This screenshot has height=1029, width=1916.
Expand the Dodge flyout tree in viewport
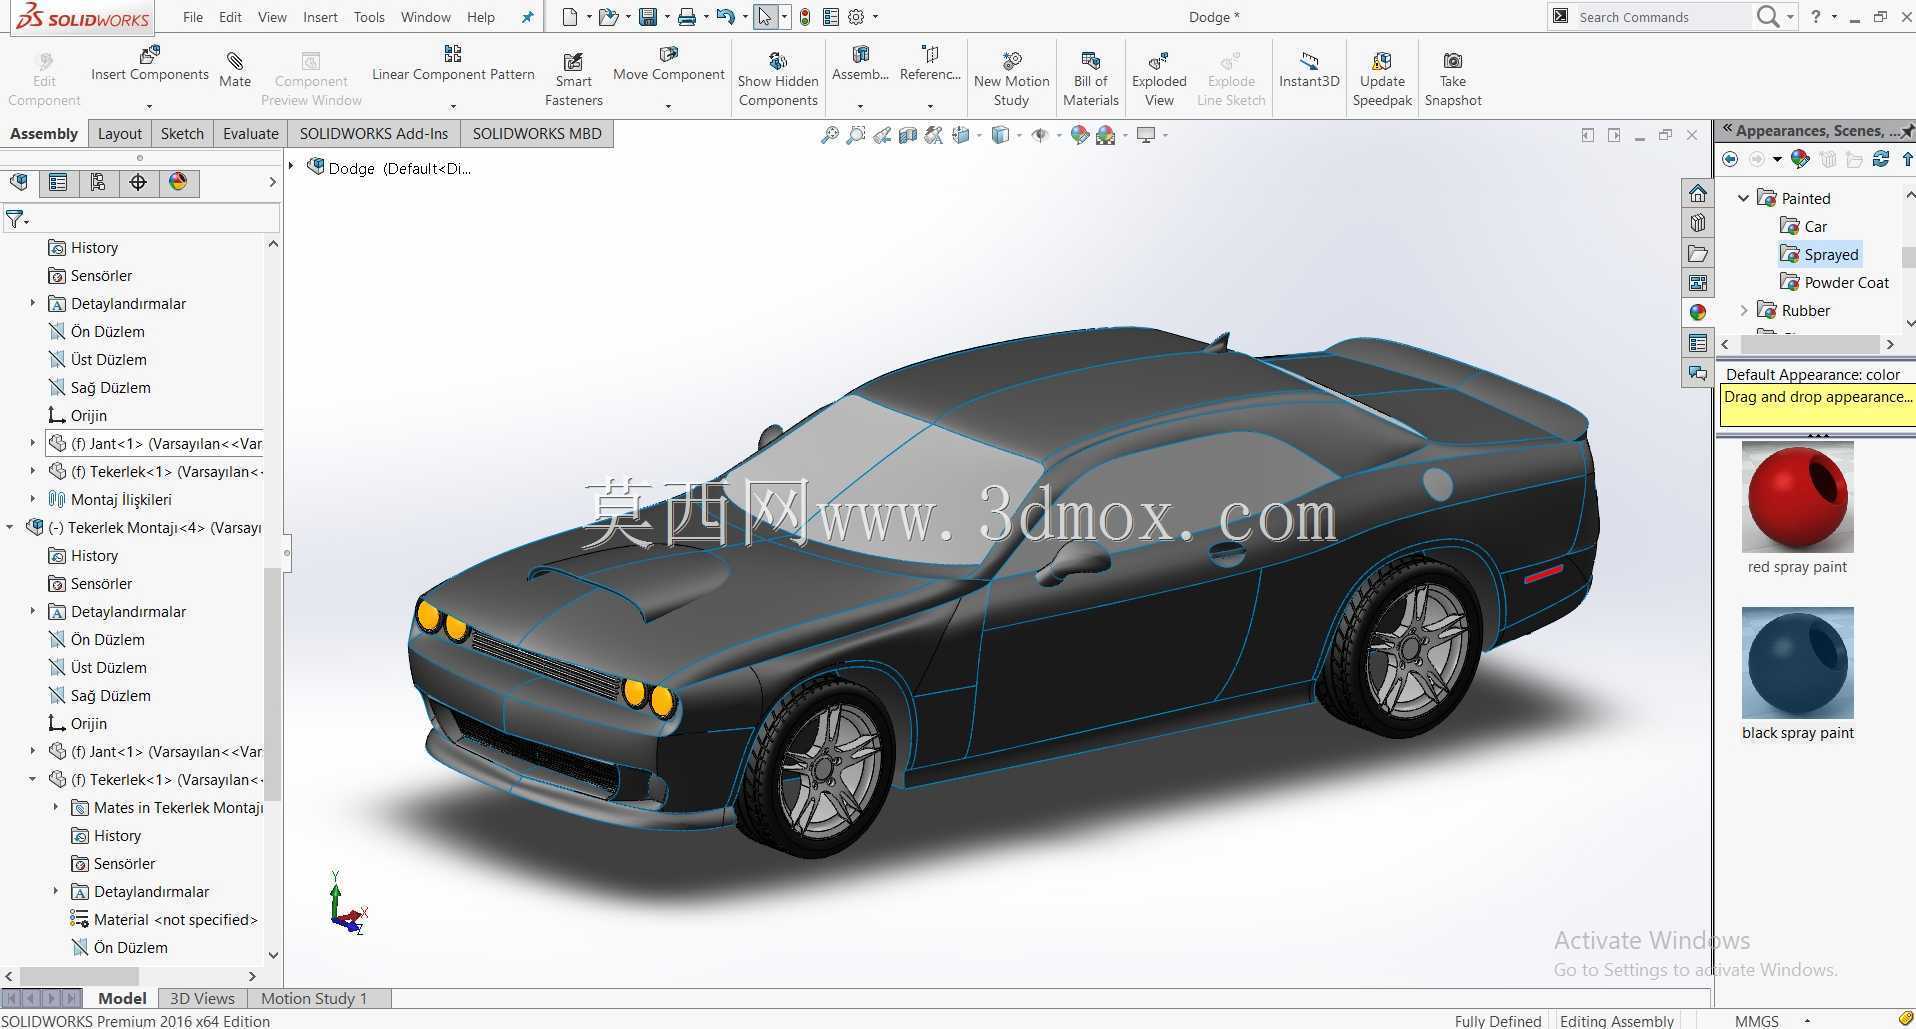click(x=292, y=167)
